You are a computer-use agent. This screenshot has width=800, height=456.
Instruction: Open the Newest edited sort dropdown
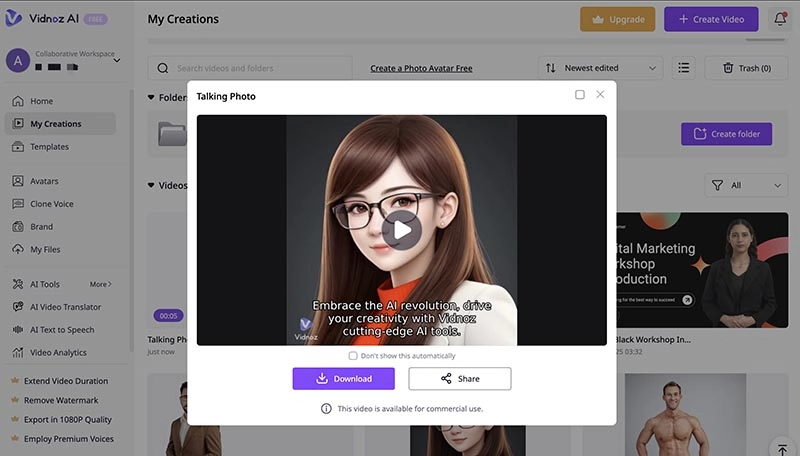[x=600, y=68]
